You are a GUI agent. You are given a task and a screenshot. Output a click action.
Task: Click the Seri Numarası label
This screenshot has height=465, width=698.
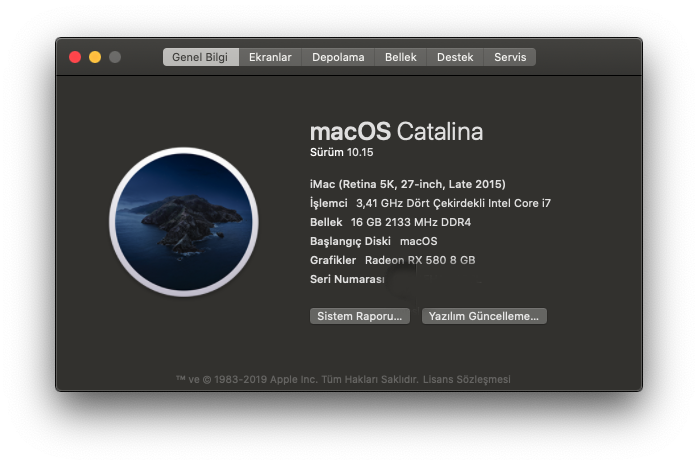[x=347, y=279]
